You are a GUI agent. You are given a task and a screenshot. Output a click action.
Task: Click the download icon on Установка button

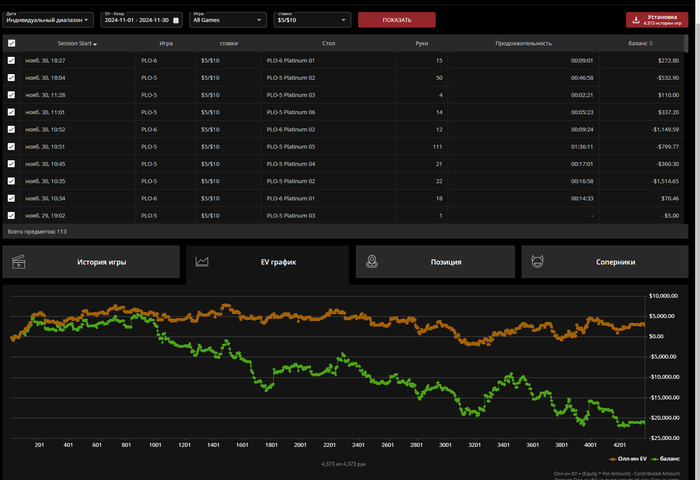pyautogui.click(x=636, y=19)
